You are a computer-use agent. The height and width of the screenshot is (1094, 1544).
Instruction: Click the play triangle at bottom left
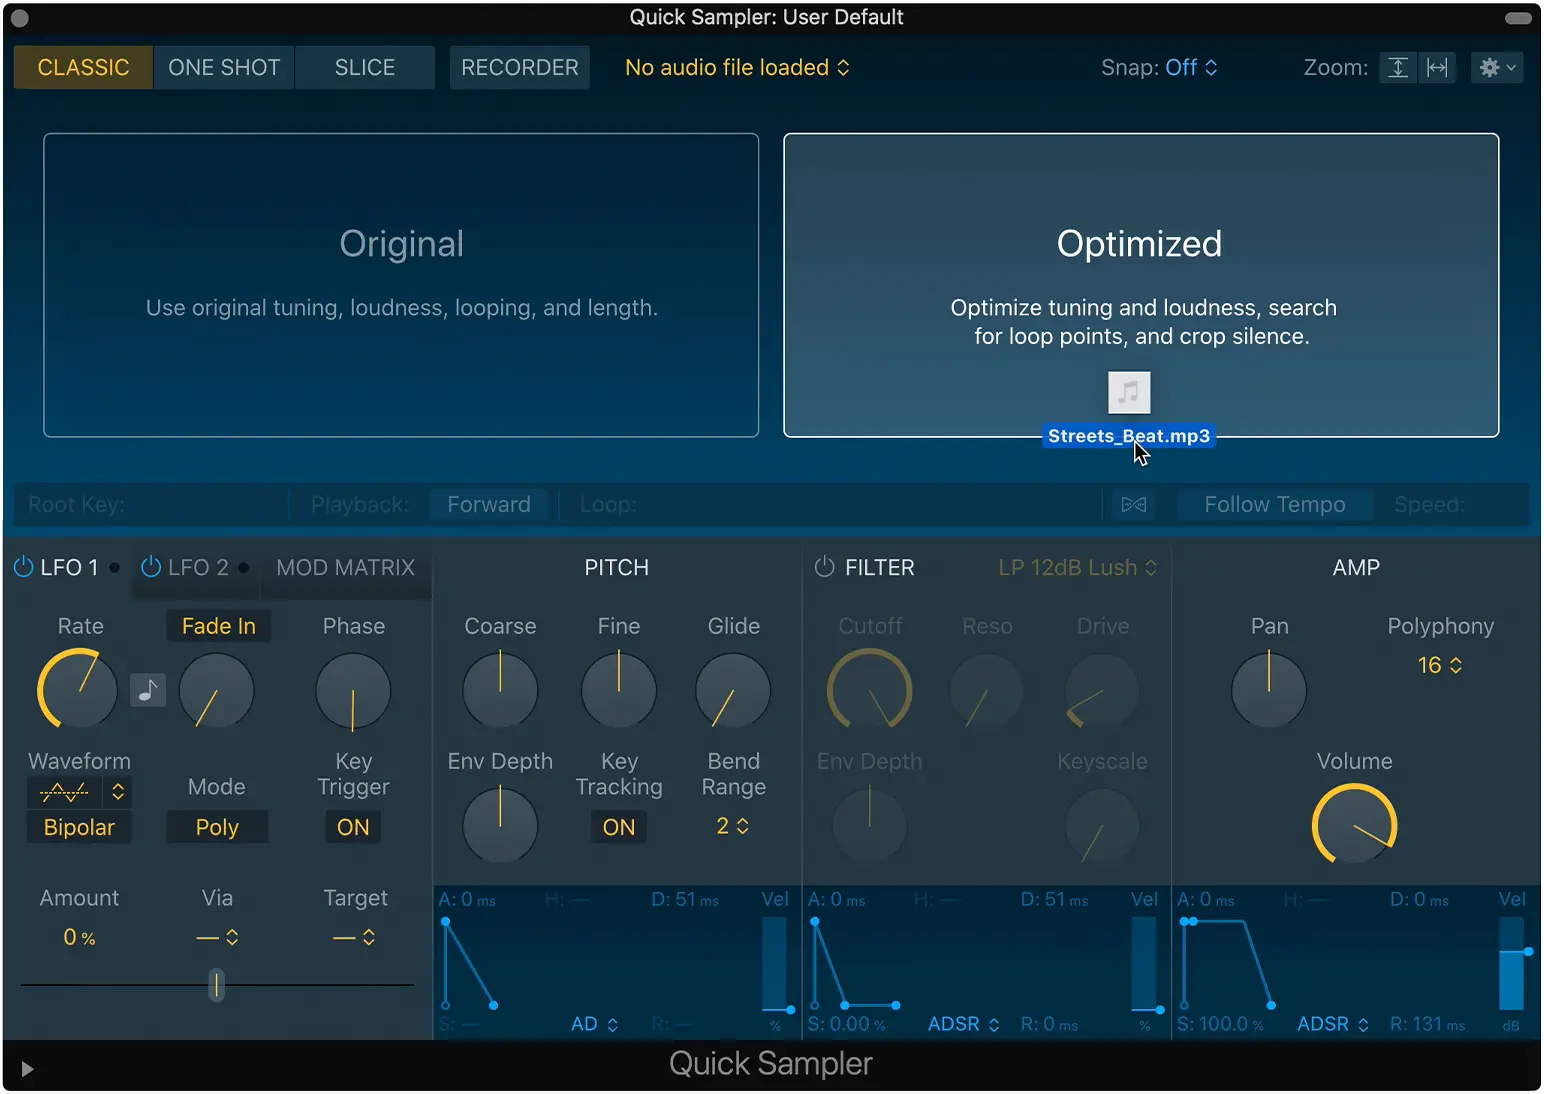(27, 1069)
